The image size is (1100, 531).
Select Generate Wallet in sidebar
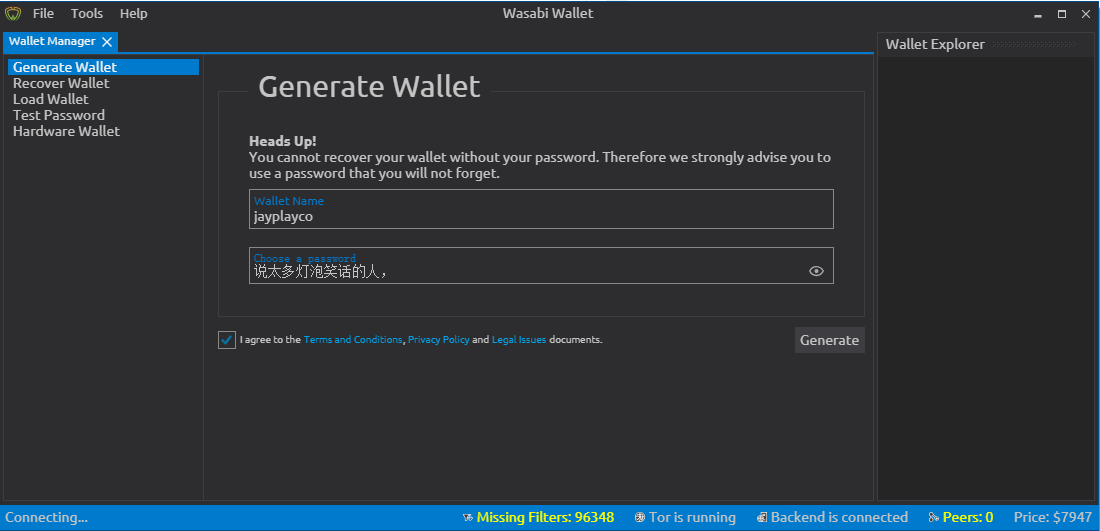[103, 67]
